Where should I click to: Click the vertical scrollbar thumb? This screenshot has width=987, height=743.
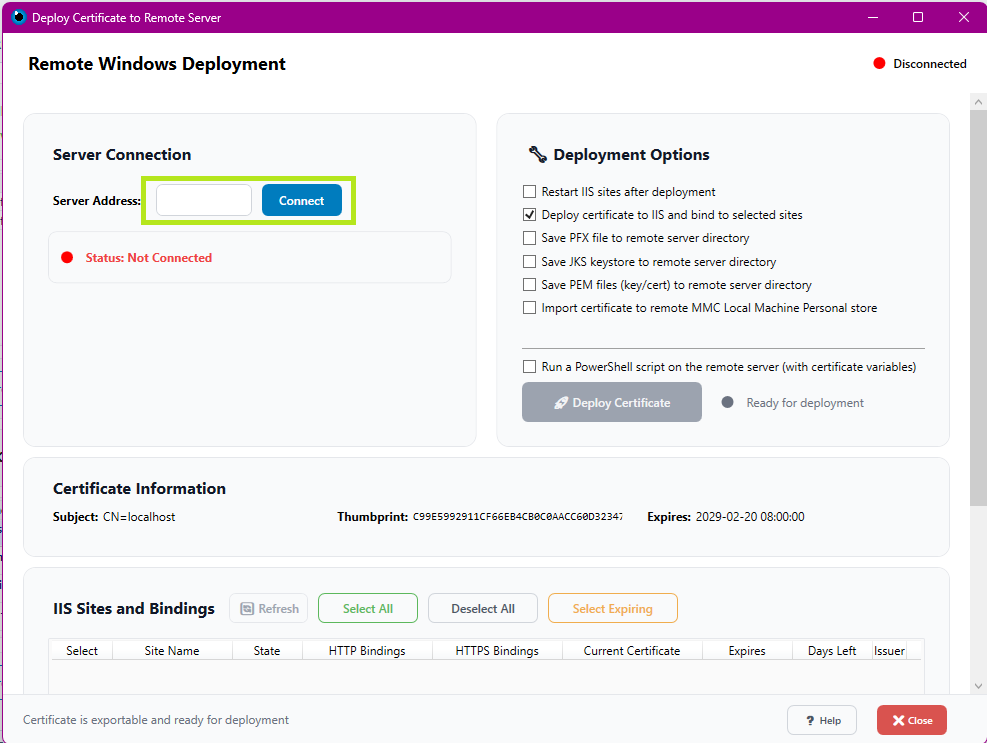[978, 307]
